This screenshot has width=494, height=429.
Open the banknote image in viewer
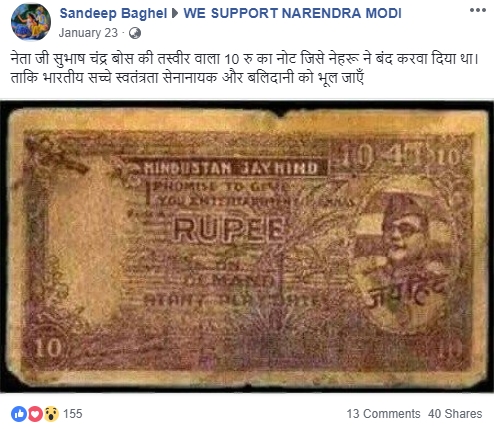pyautogui.click(x=247, y=247)
